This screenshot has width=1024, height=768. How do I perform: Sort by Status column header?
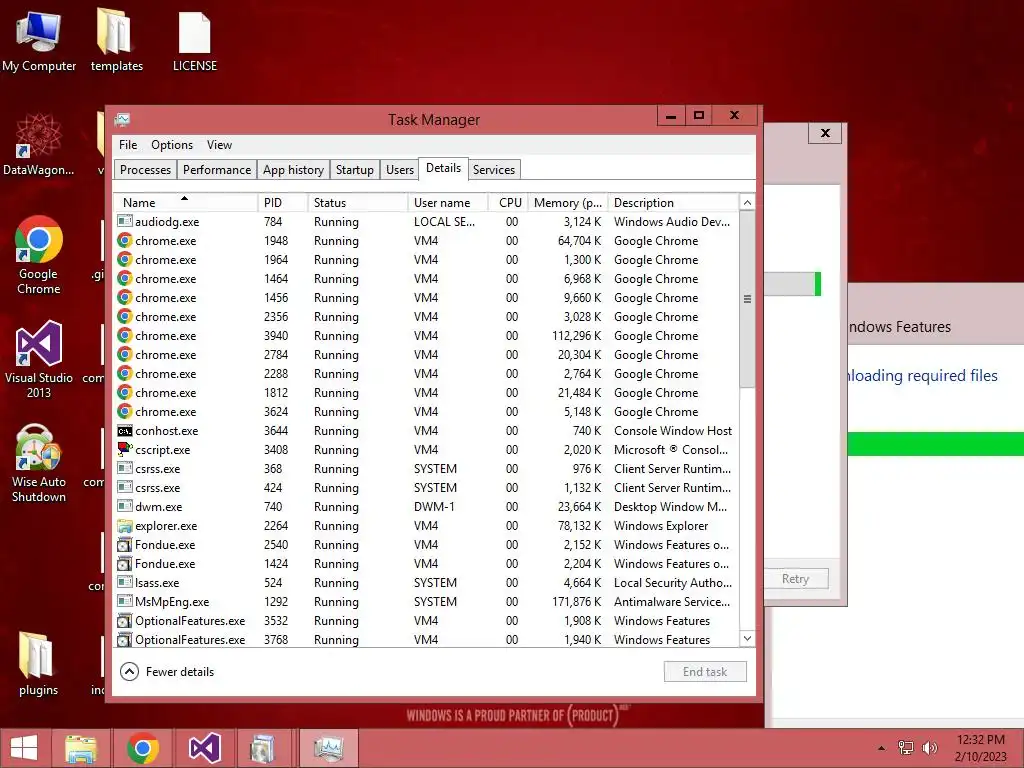point(358,202)
